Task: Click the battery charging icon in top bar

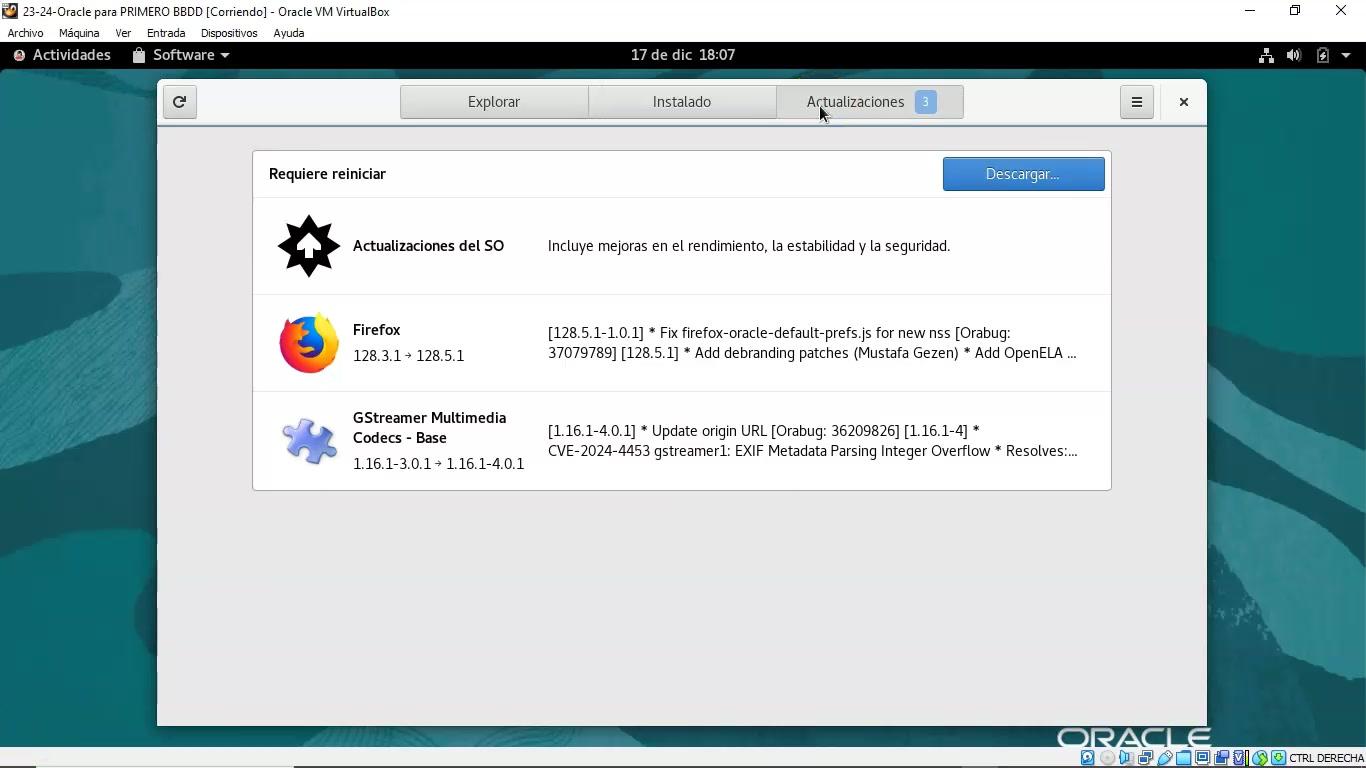Action: coord(1323,55)
